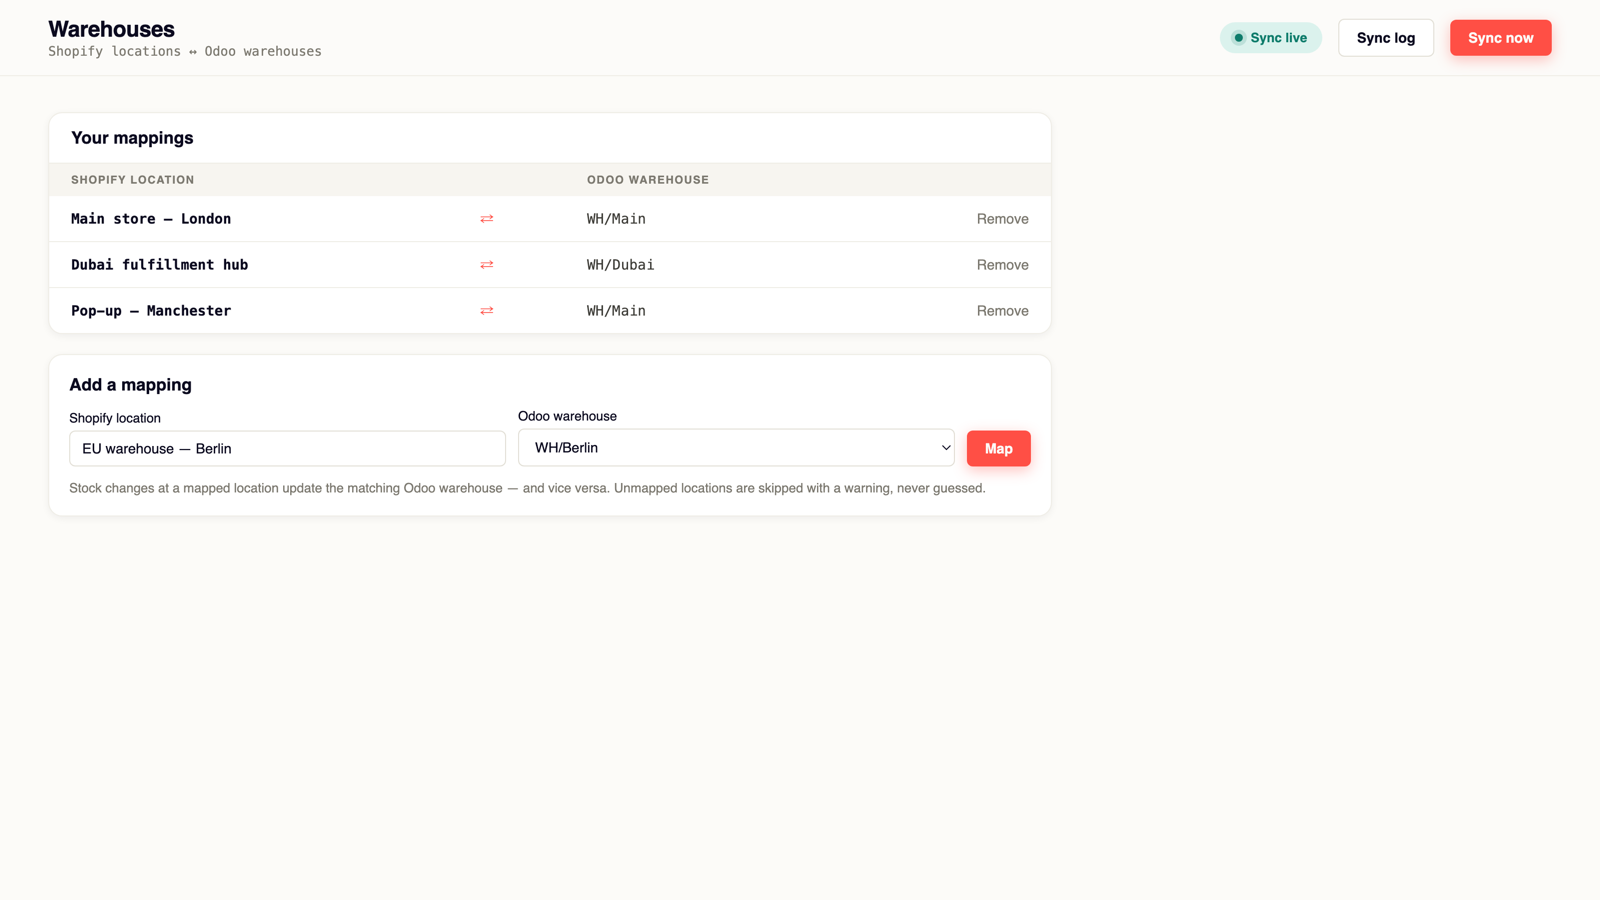Select the Main store — London location text

[x=151, y=219]
